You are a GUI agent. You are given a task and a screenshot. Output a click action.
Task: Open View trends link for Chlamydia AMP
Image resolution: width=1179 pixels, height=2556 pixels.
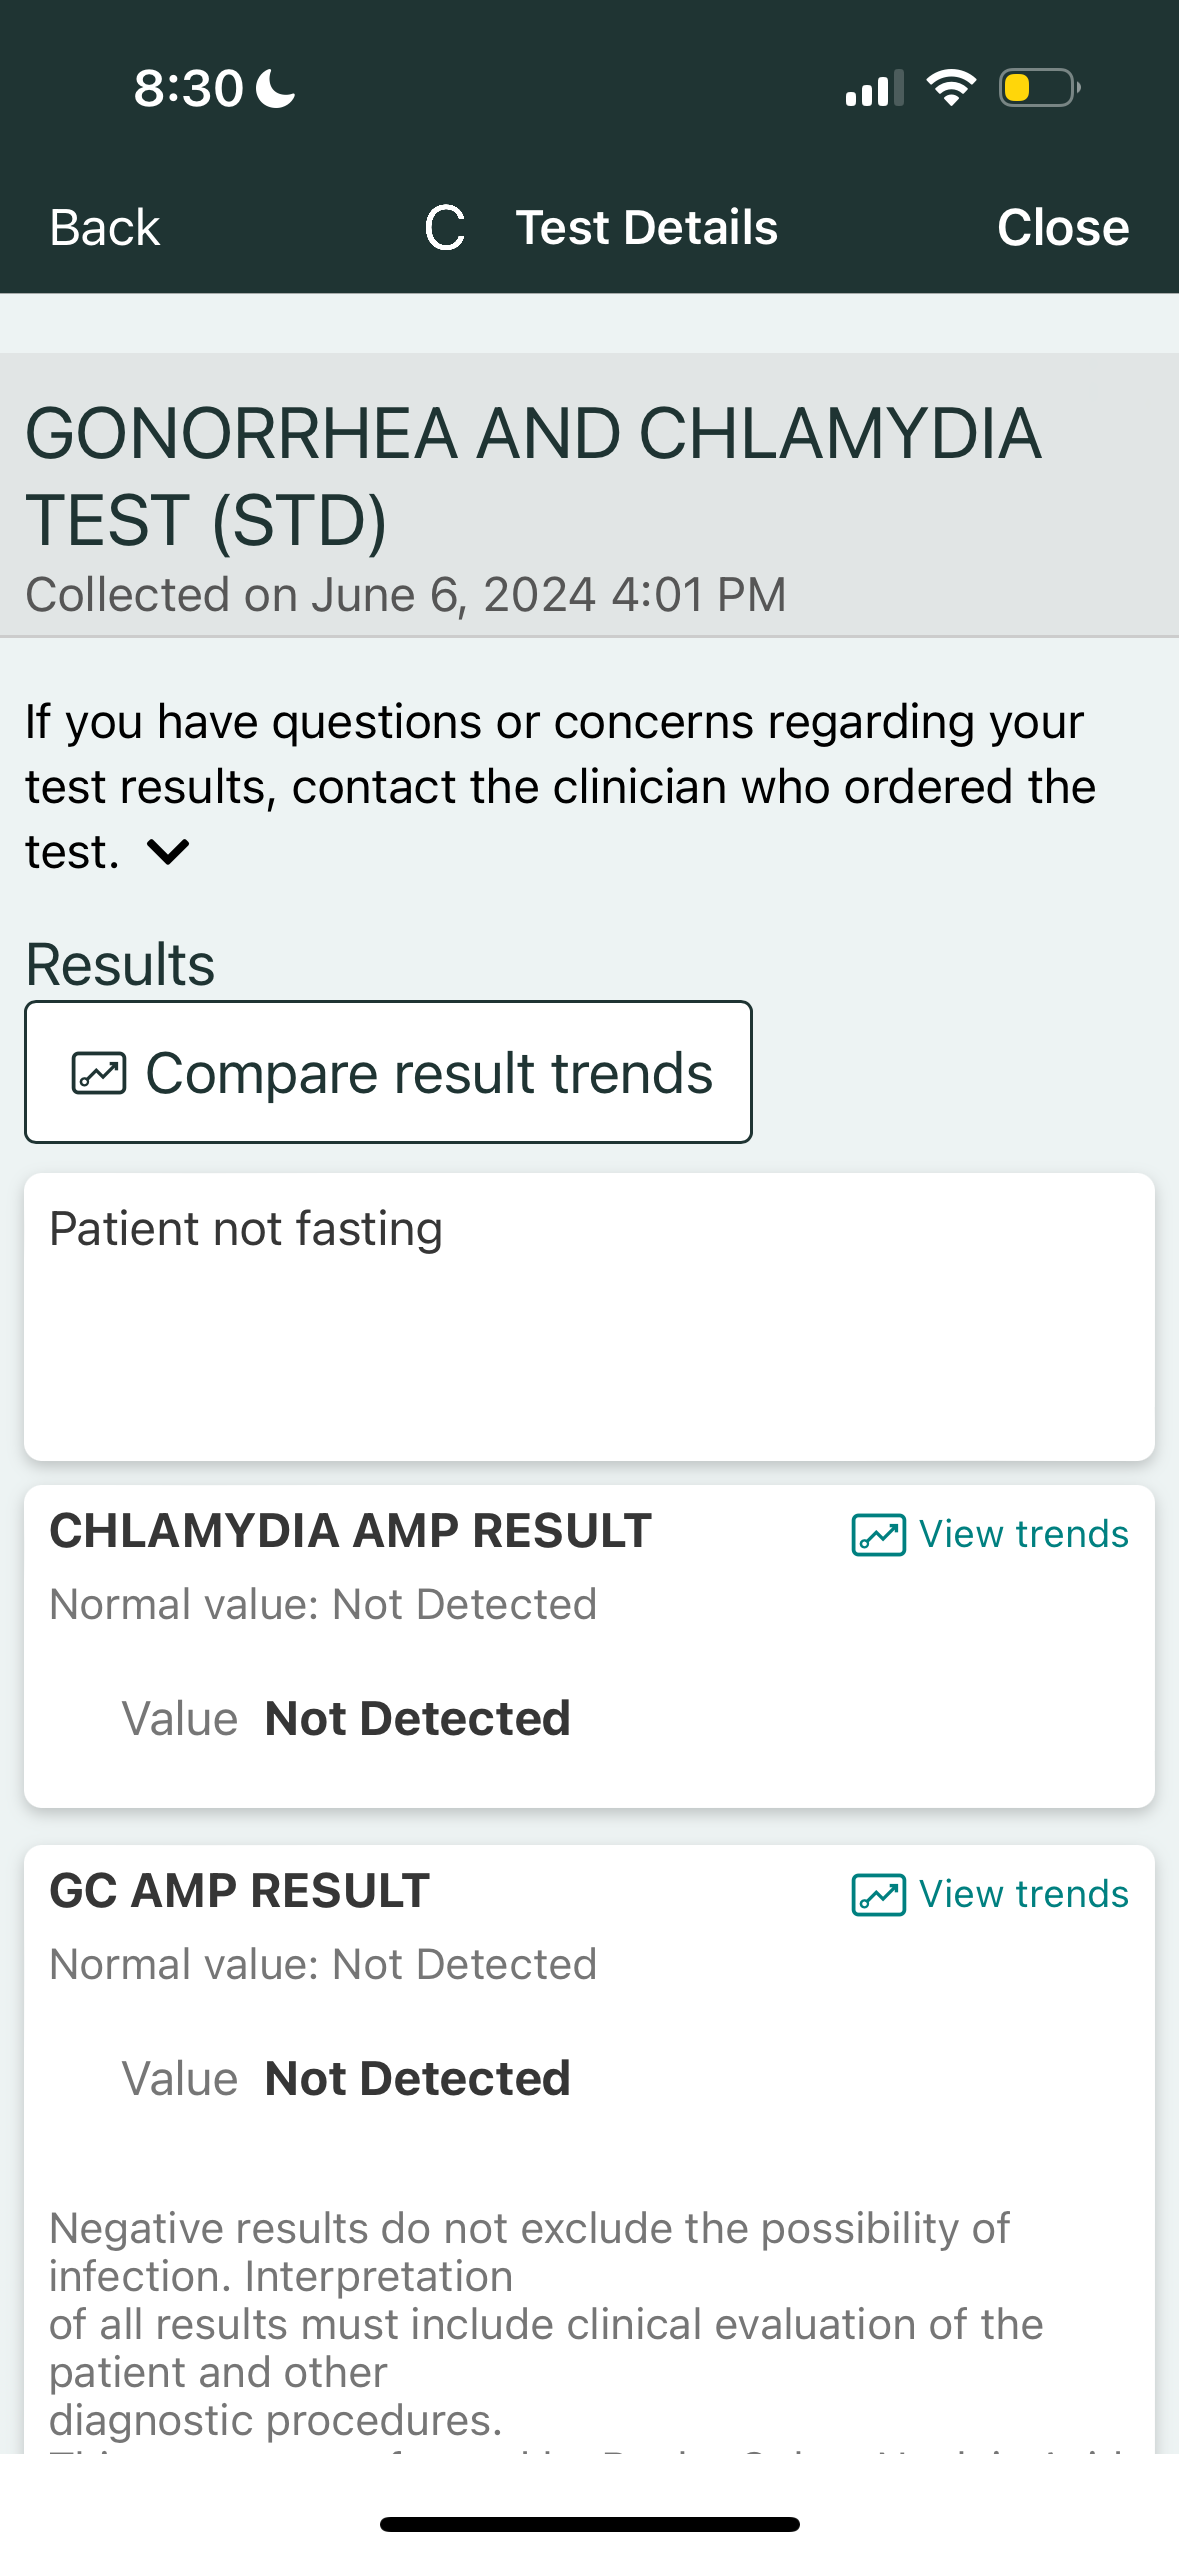(1023, 1534)
